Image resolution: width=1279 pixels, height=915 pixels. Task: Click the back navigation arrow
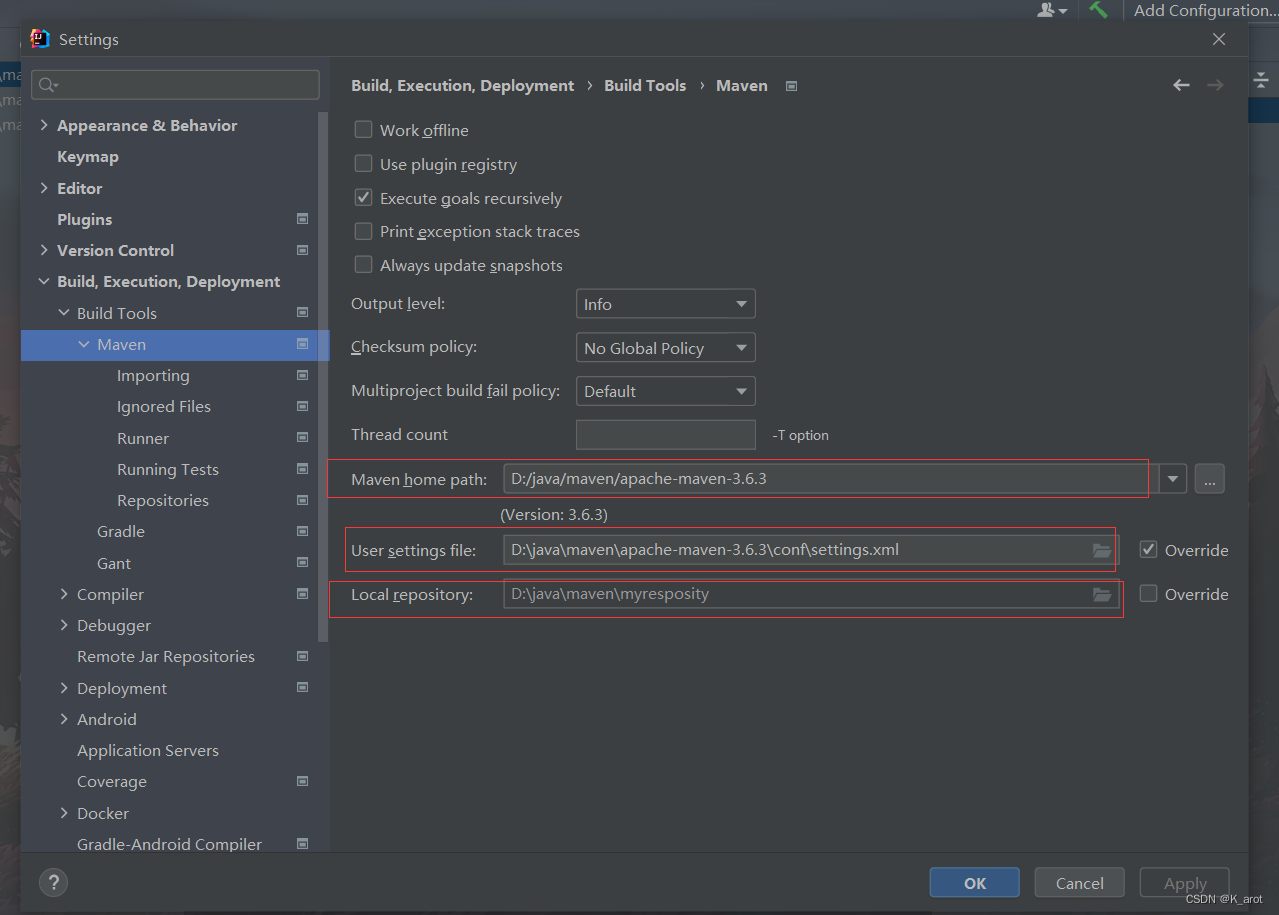click(x=1181, y=85)
